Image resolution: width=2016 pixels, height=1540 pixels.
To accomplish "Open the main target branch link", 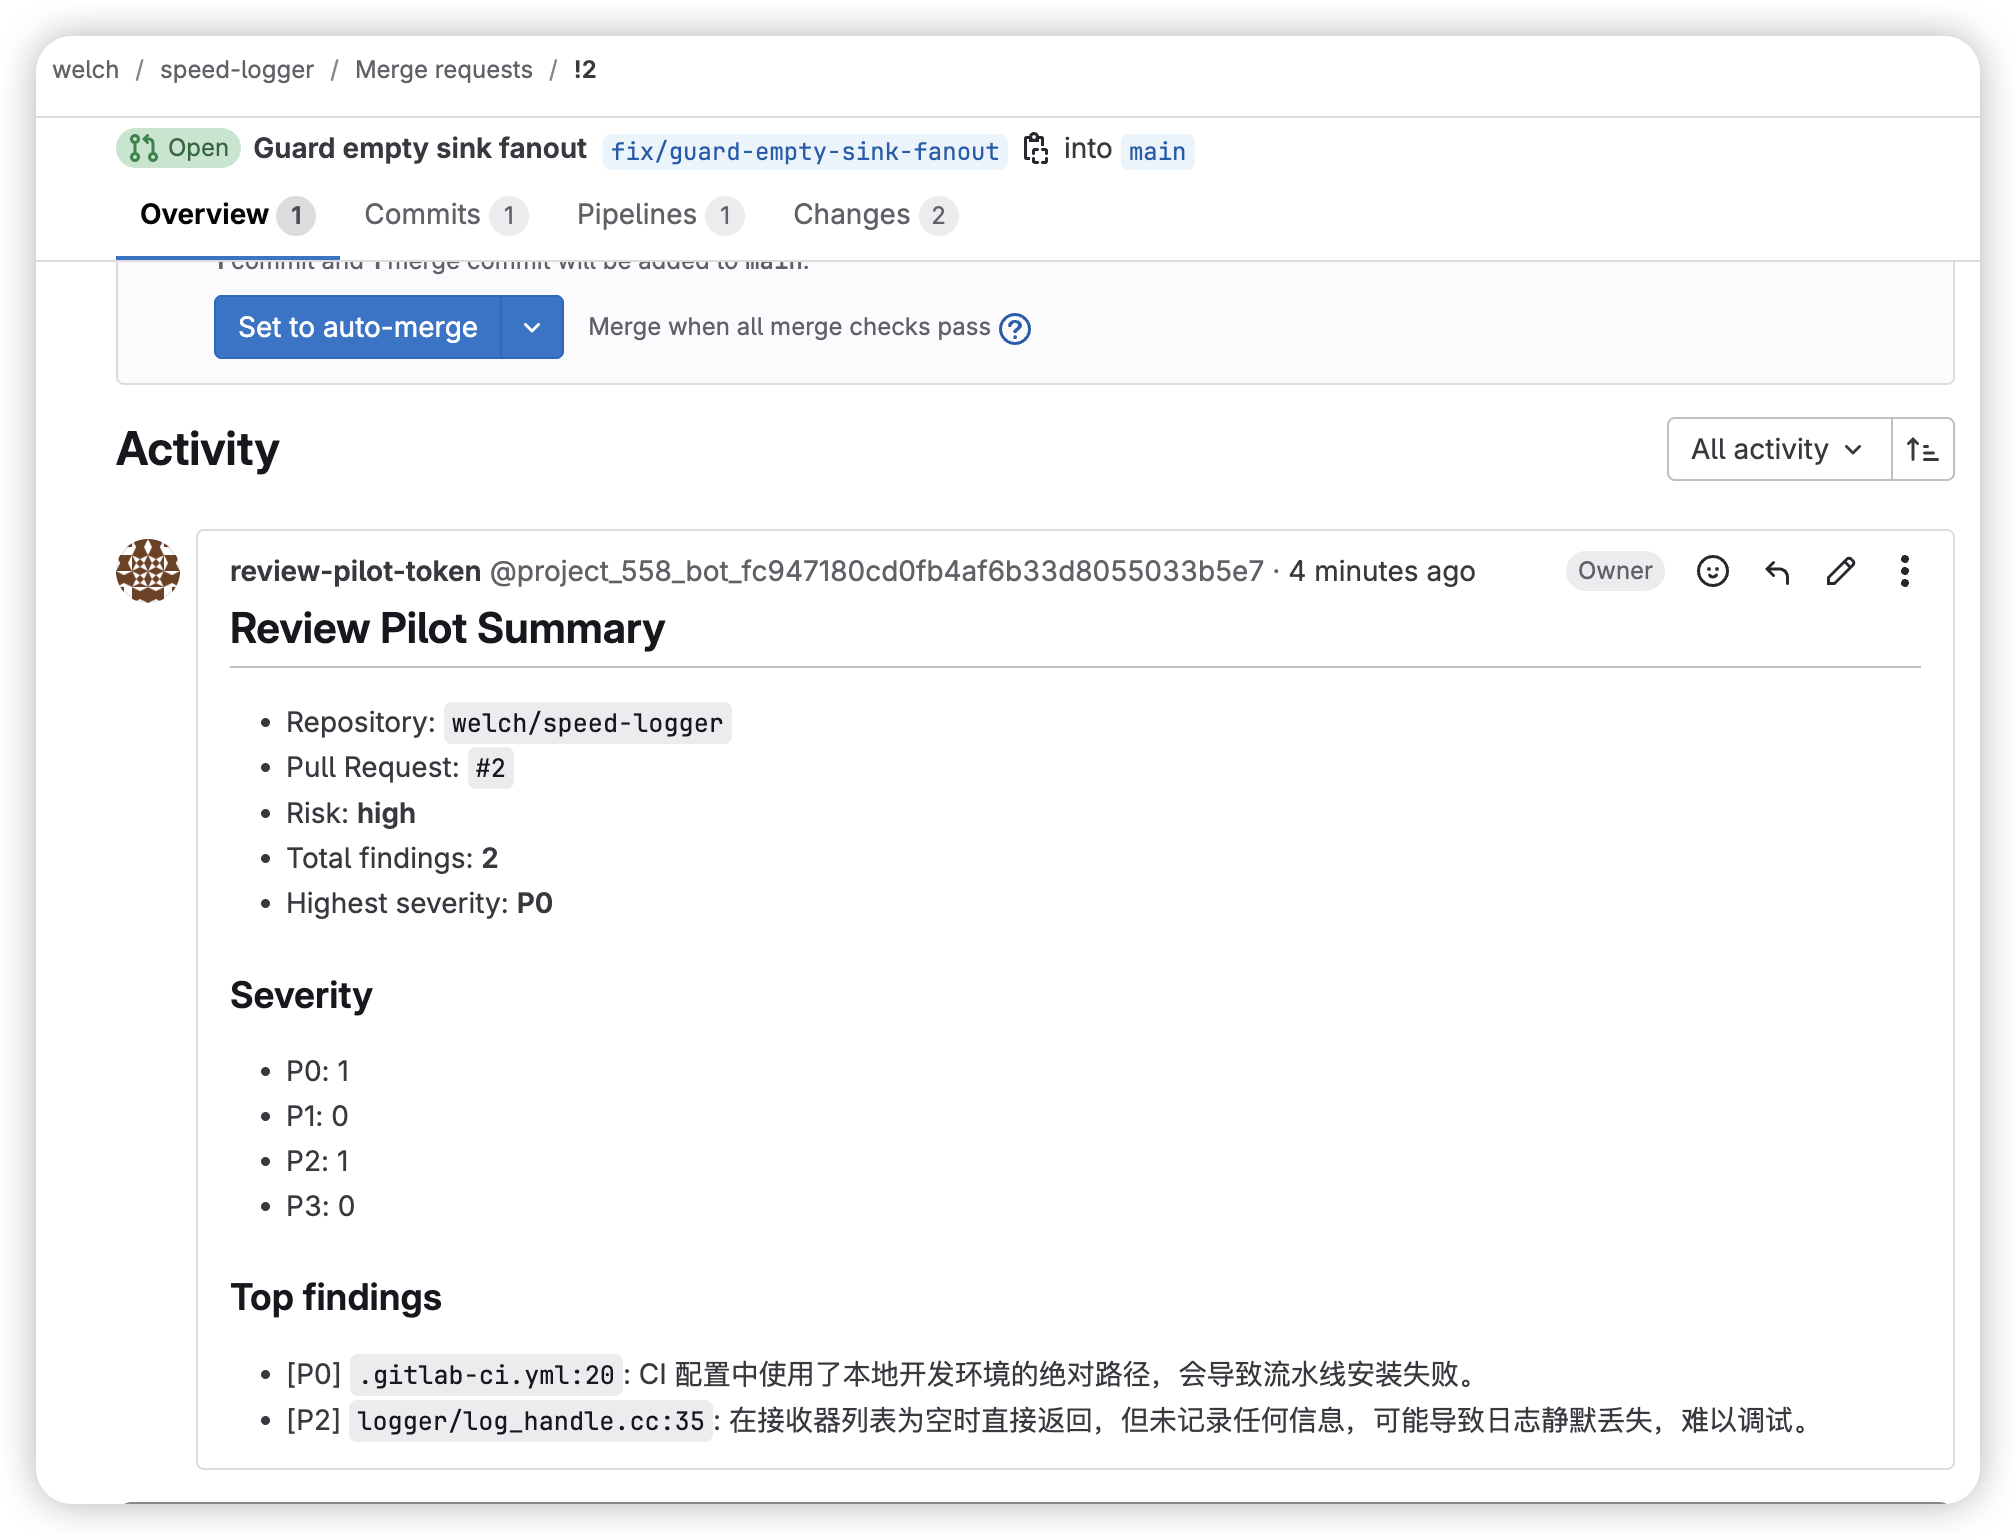I will click(1157, 151).
